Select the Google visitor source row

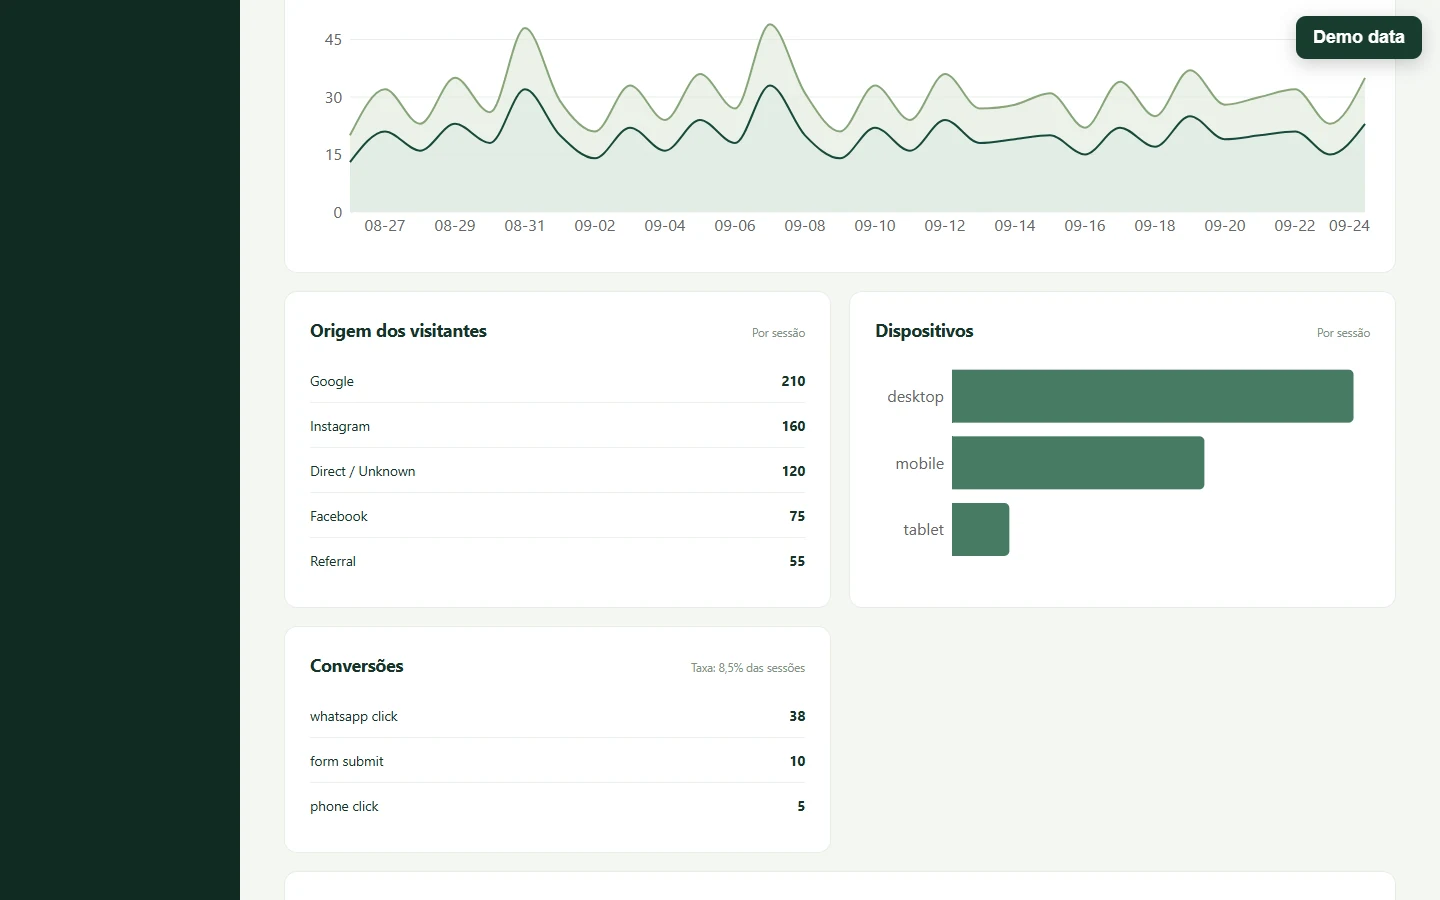[x=557, y=381]
